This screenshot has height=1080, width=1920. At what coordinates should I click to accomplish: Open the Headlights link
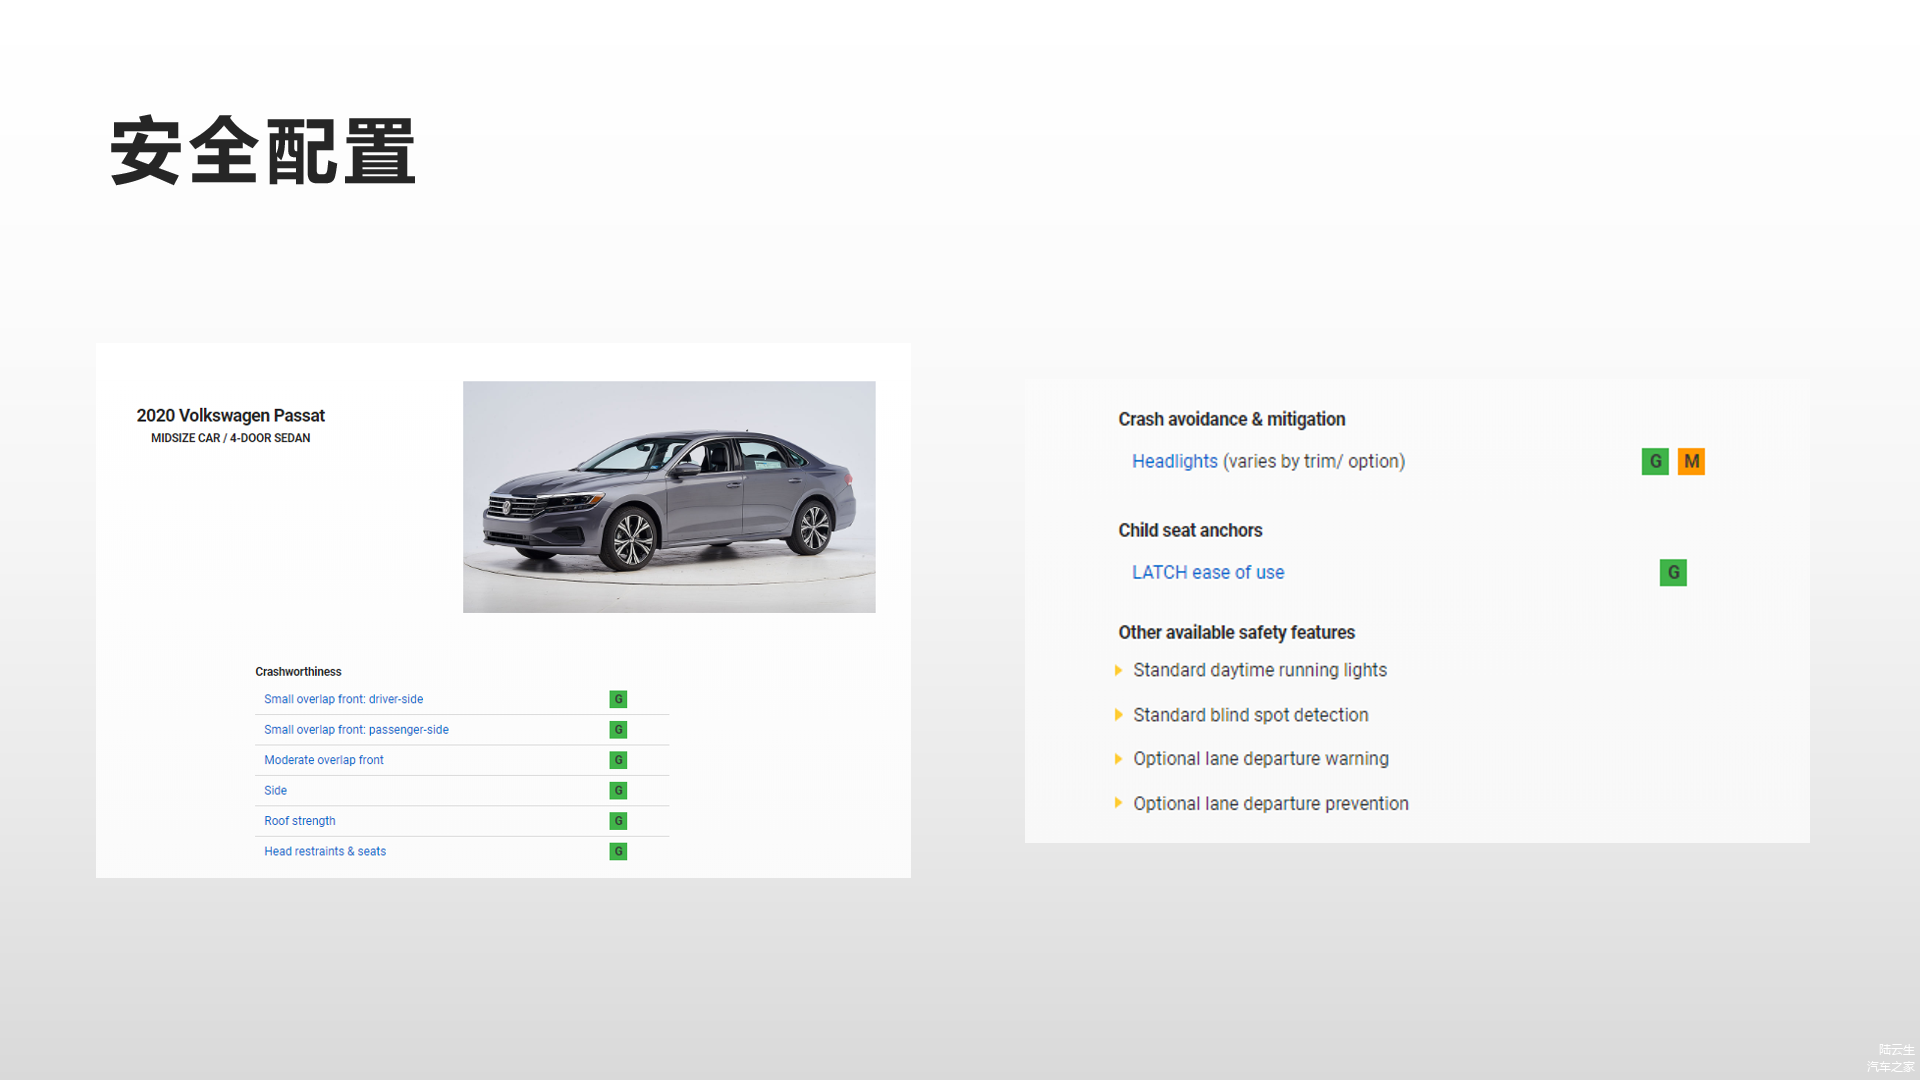(1174, 461)
